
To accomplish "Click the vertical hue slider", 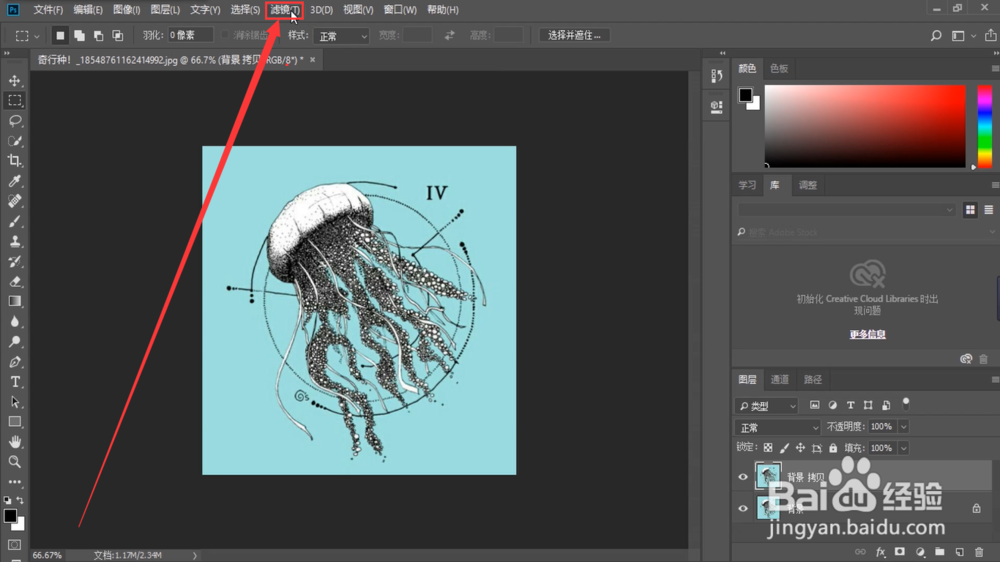I will (x=985, y=127).
